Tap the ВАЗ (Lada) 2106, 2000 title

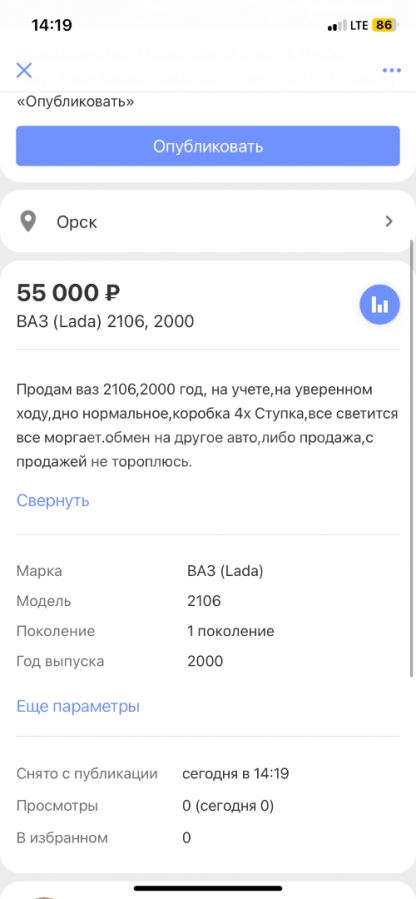click(105, 322)
